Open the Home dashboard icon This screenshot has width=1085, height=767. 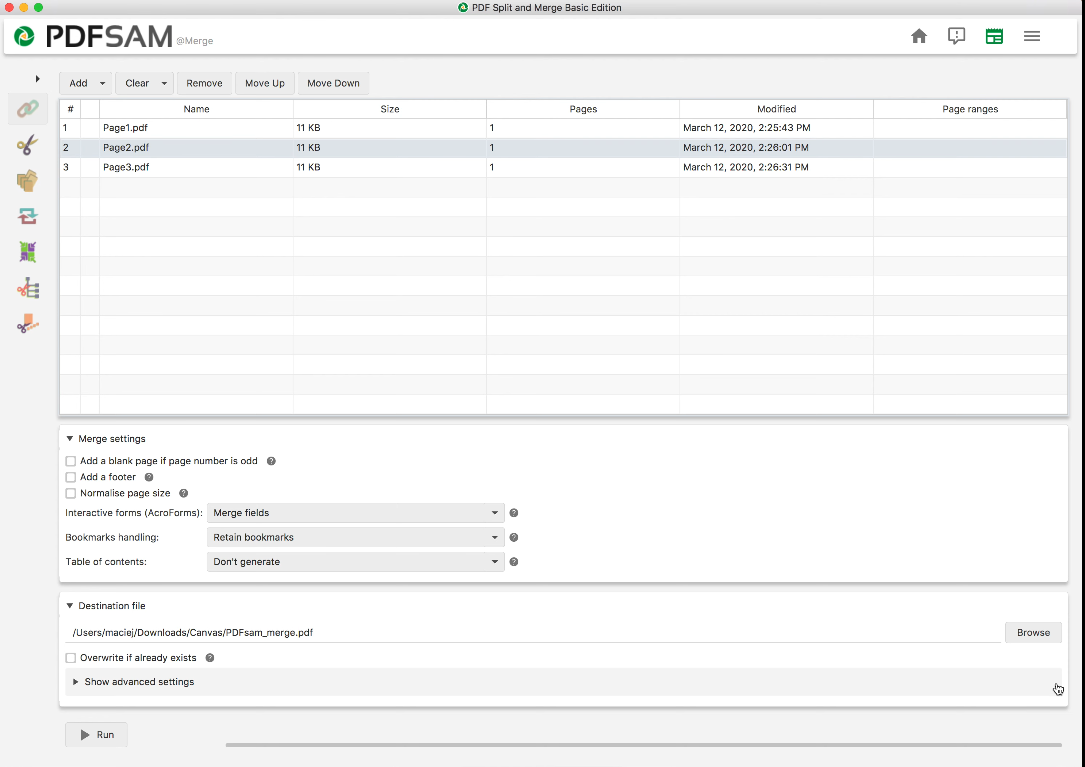tap(919, 36)
